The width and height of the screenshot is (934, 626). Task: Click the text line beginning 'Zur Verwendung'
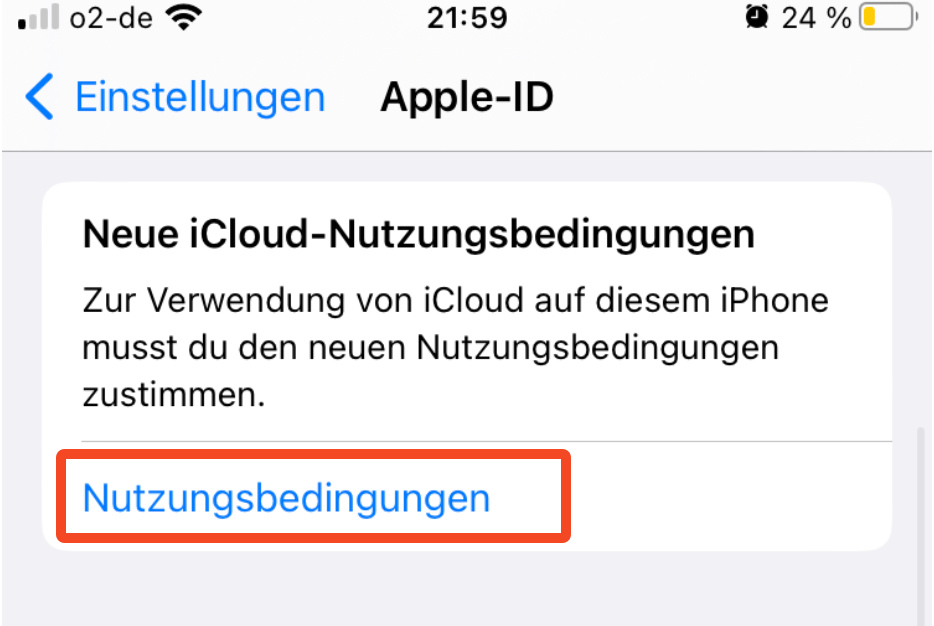pyautogui.click(x=456, y=300)
